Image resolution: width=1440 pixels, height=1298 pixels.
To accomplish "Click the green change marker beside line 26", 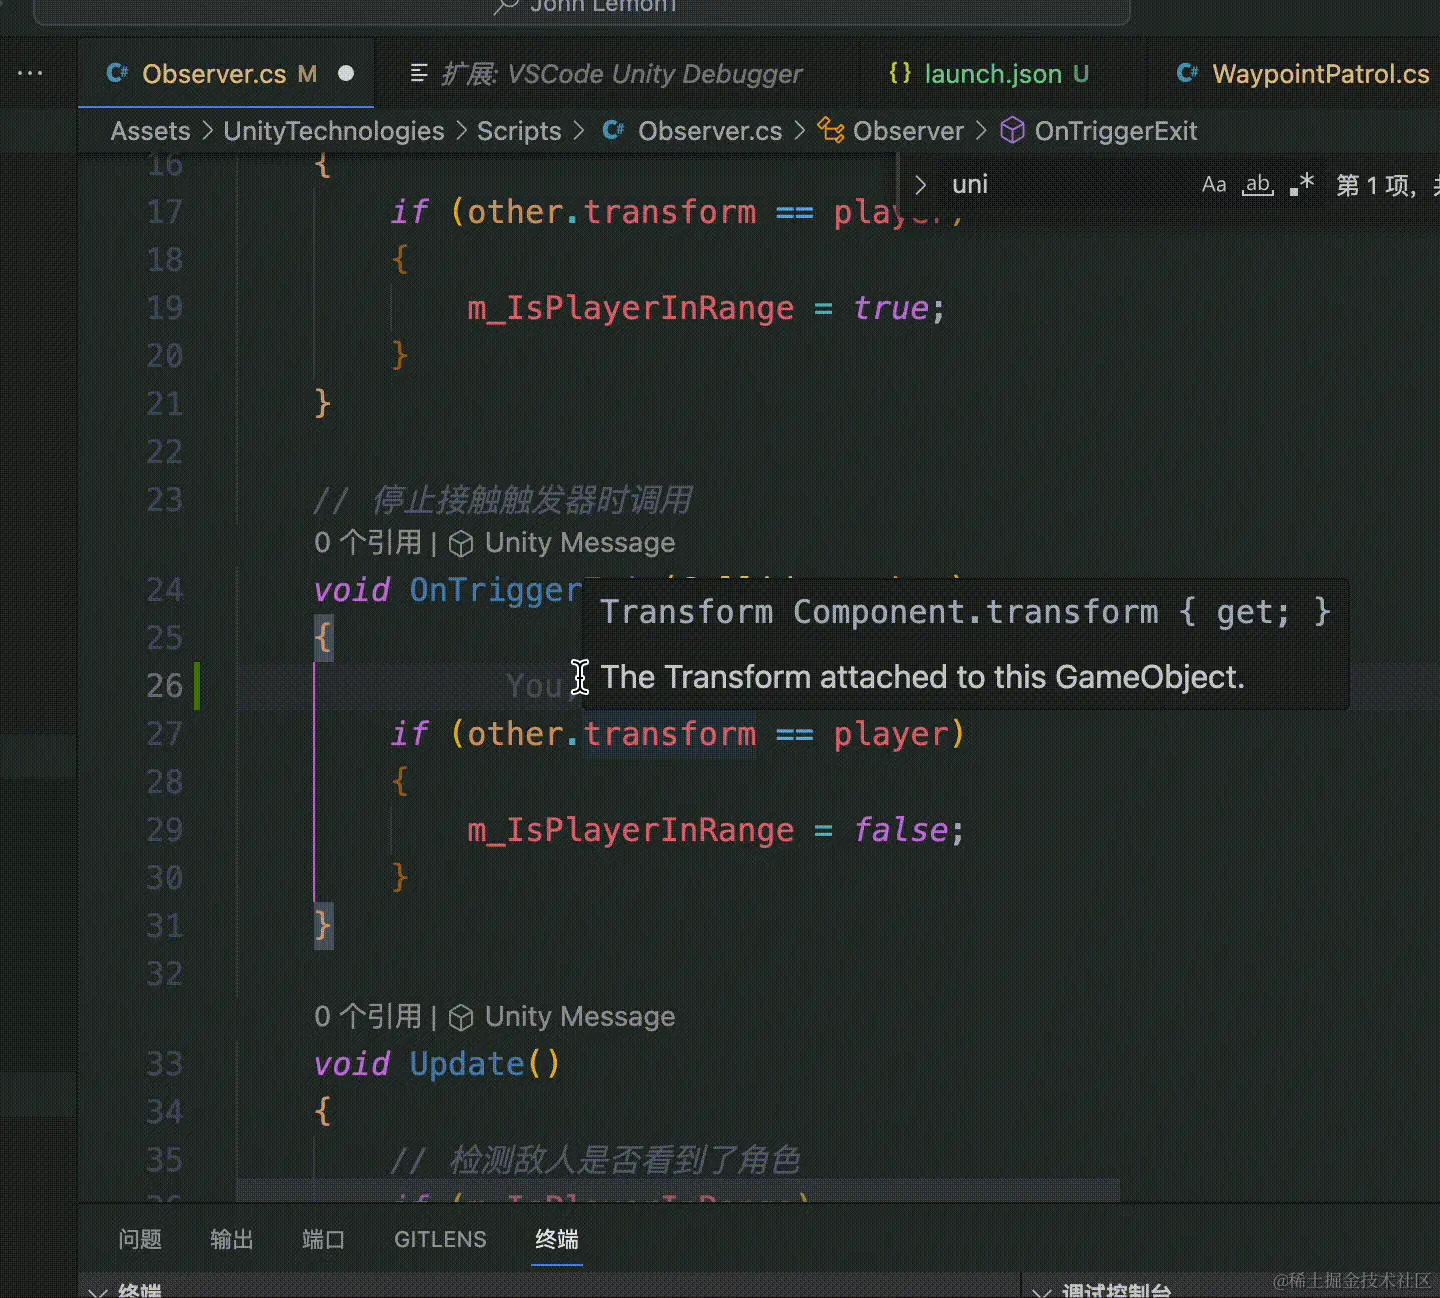I will pyautogui.click(x=197, y=686).
